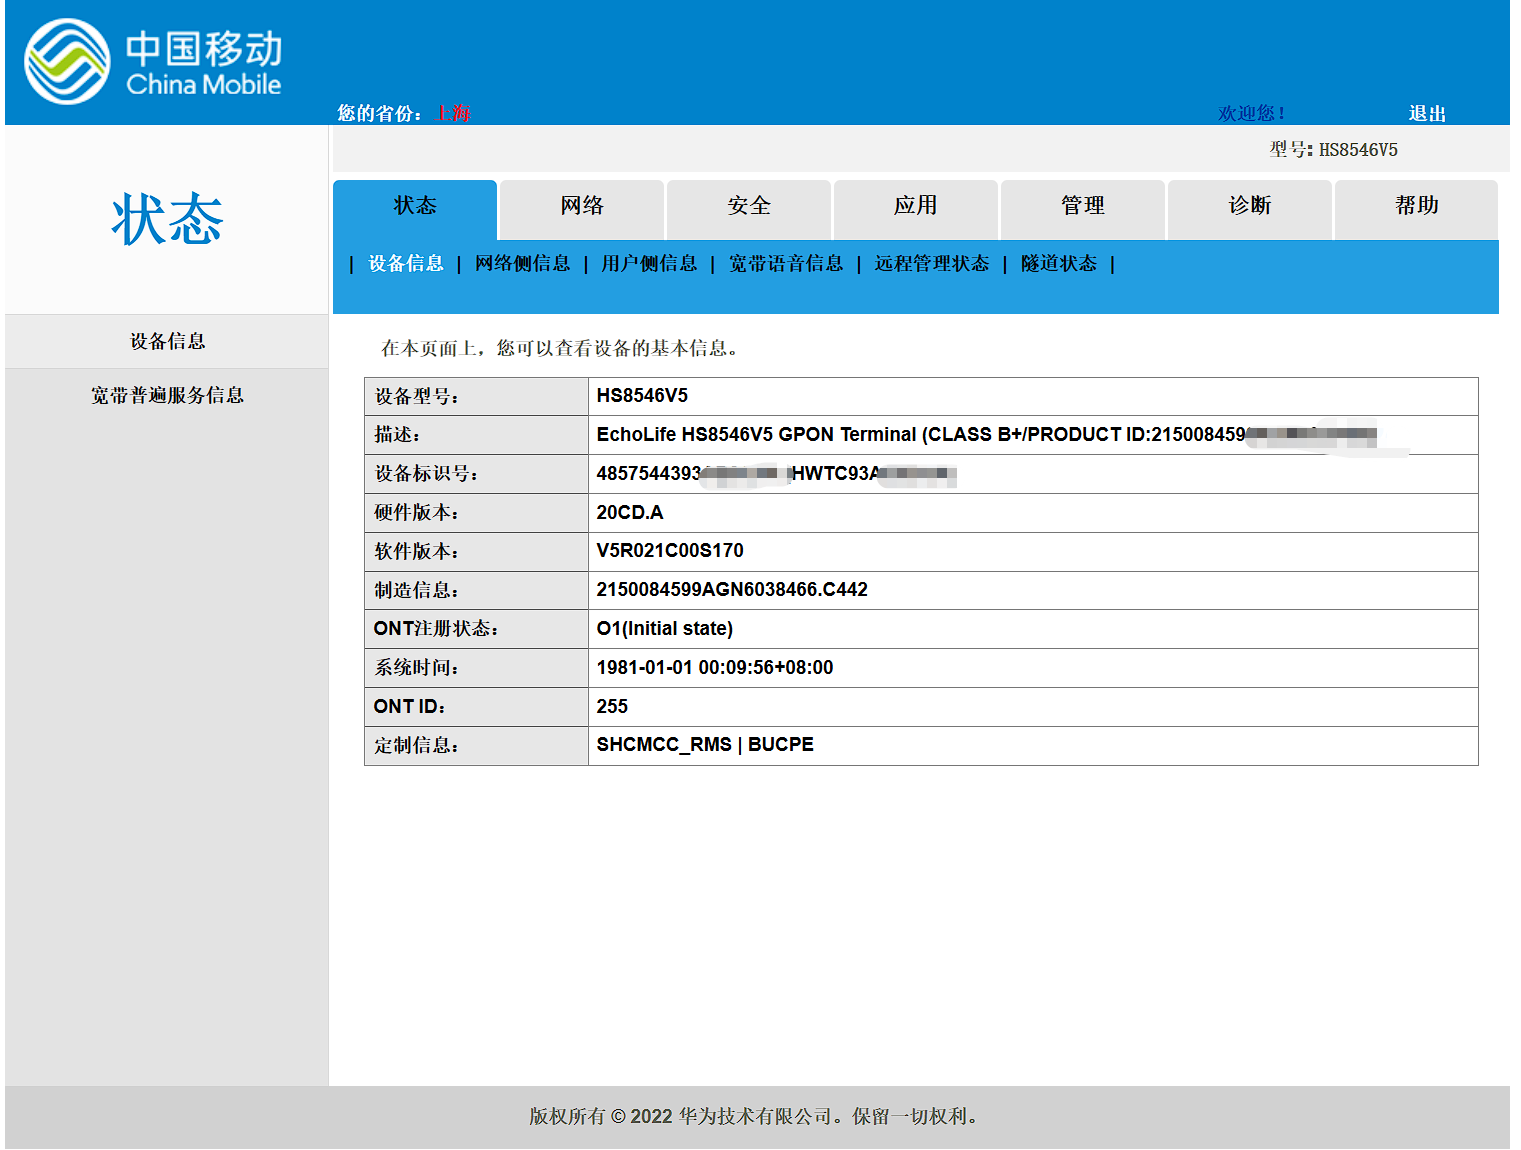Viewport: 1521px width, 1150px height.
Task: Open 宽带普遍服务信息 in sidebar
Action: (x=167, y=396)
